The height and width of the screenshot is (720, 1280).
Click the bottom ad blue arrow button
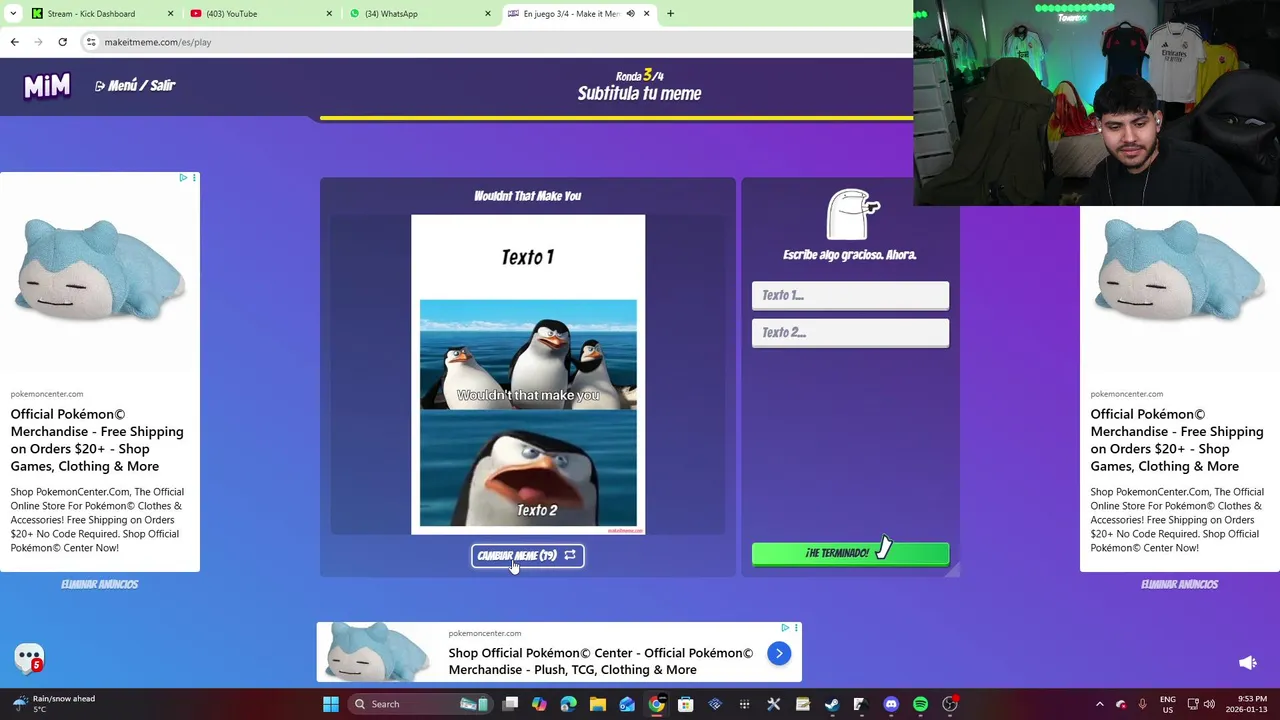pos(779,653)
